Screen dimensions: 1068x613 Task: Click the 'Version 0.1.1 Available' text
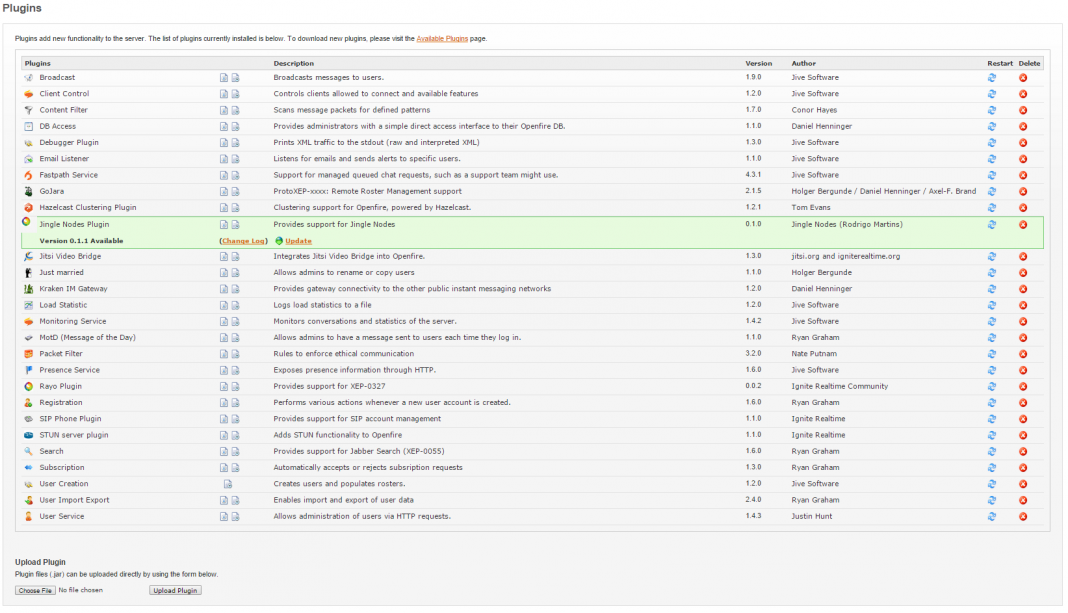[81, 241]
